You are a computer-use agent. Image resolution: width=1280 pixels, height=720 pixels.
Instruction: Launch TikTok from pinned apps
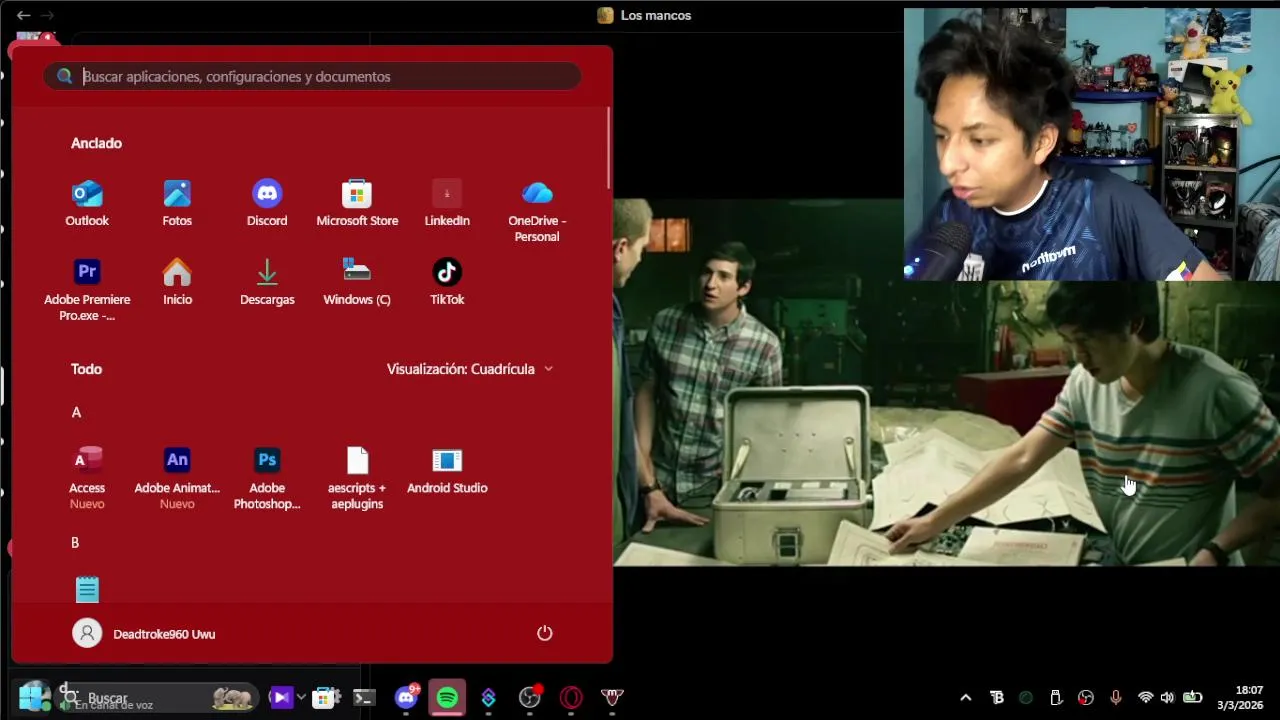[447, 283]
